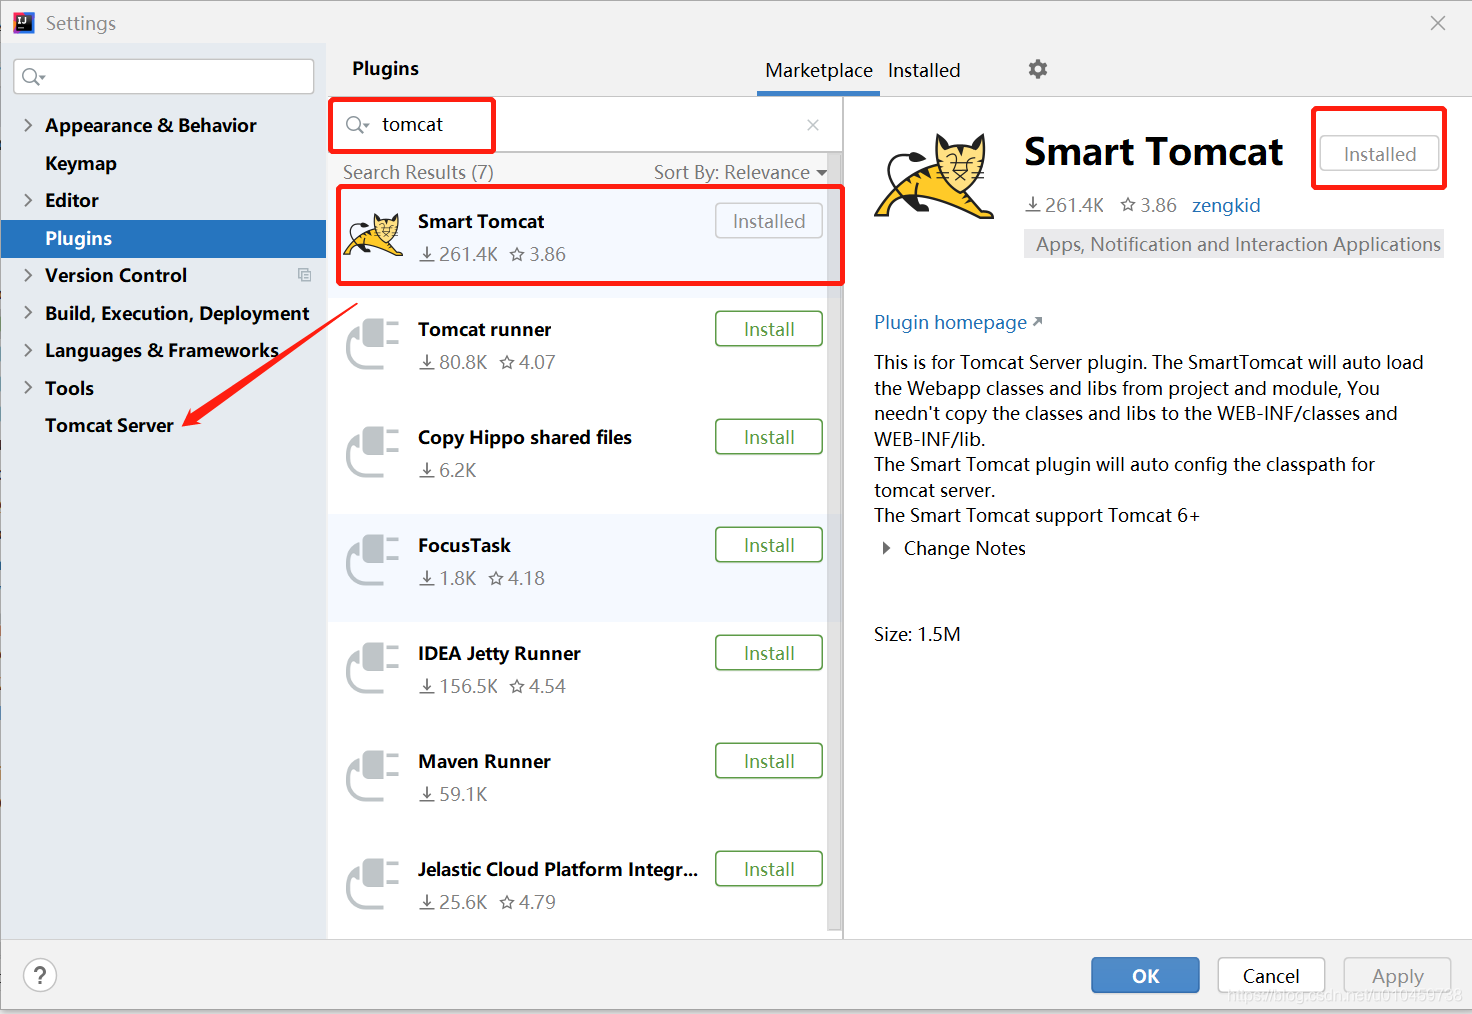Image resolution: width=1472 pixels, height=1014 pixels.
Task: Click the Smart Tomcat cat icon in results list
Action: [x=373, y=237]
